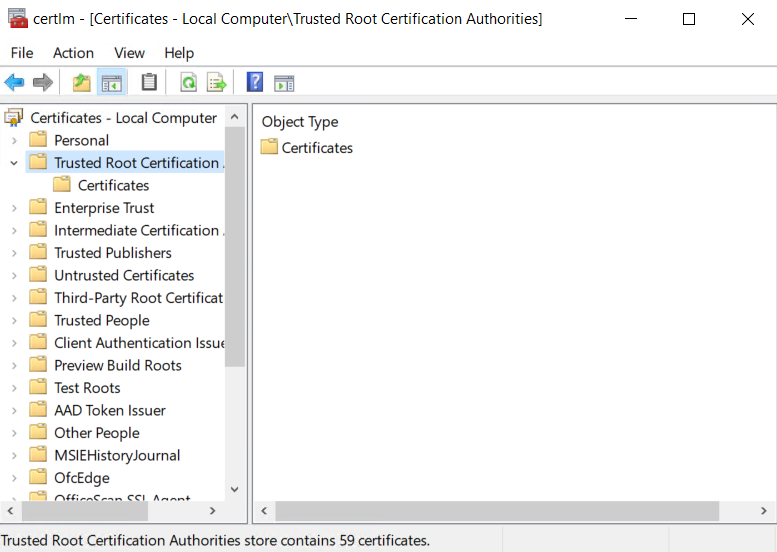The image size is (777, 552).
Task: Click the Test Roots folder icon
Action: 38,386
